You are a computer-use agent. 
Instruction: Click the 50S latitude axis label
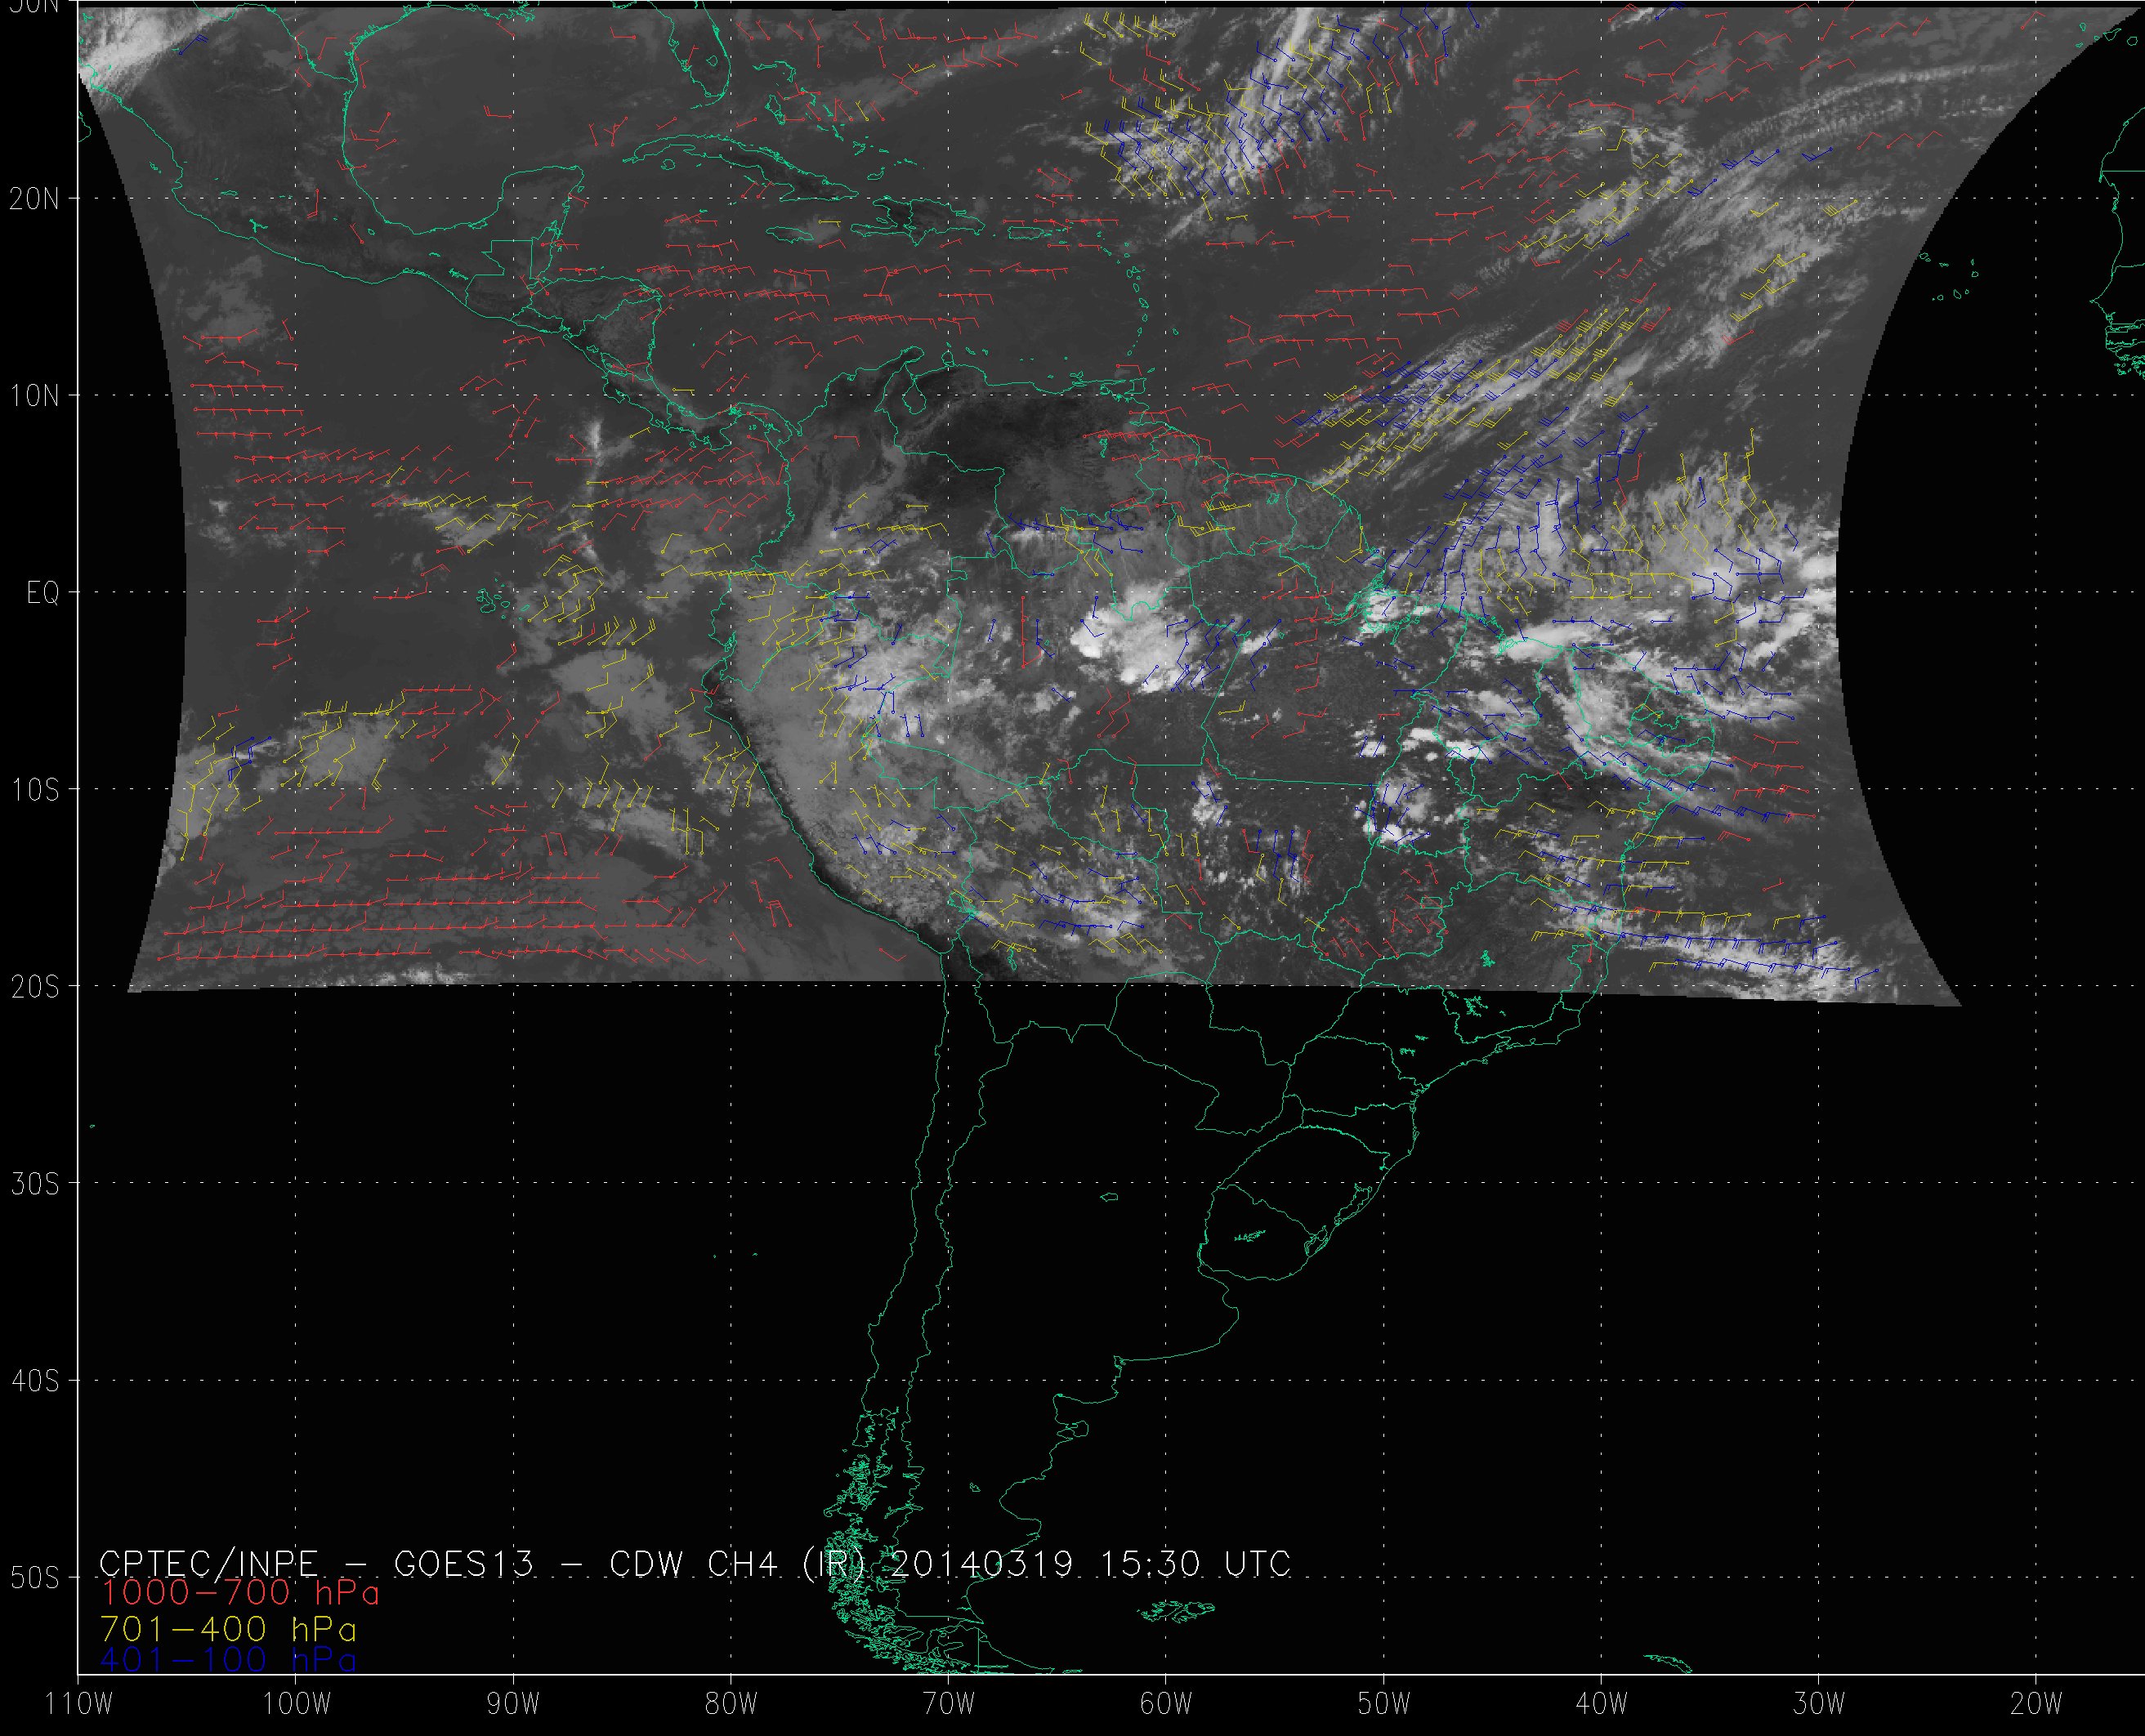pos(35,1578)
